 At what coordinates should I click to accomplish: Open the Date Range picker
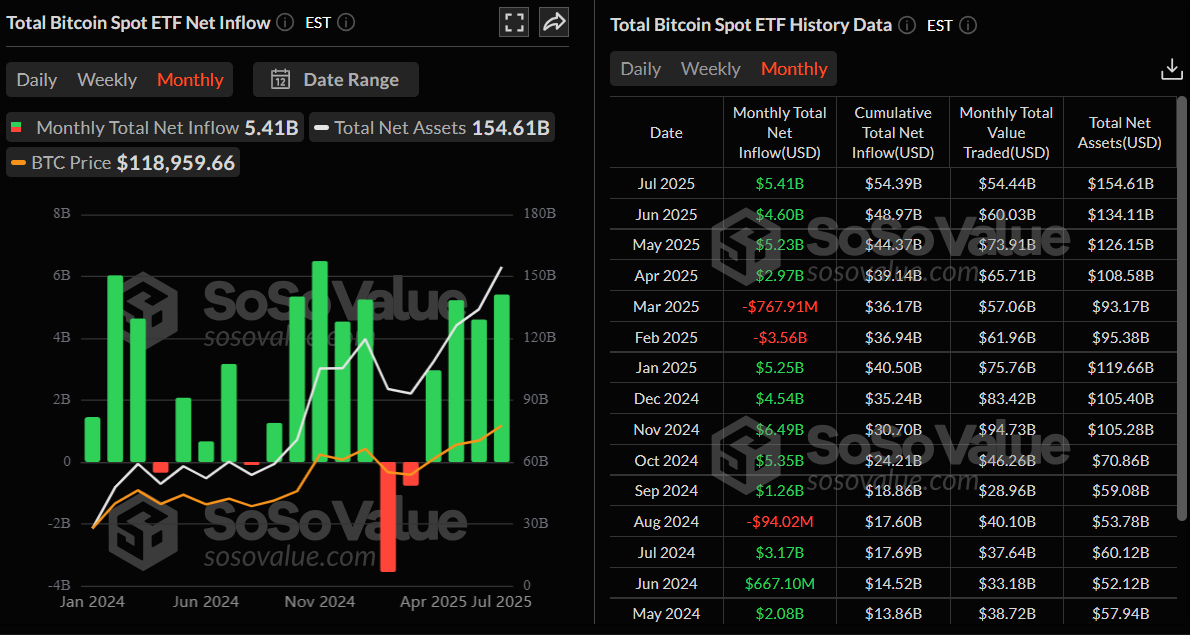pyautogui.click(x=335, y=79)
